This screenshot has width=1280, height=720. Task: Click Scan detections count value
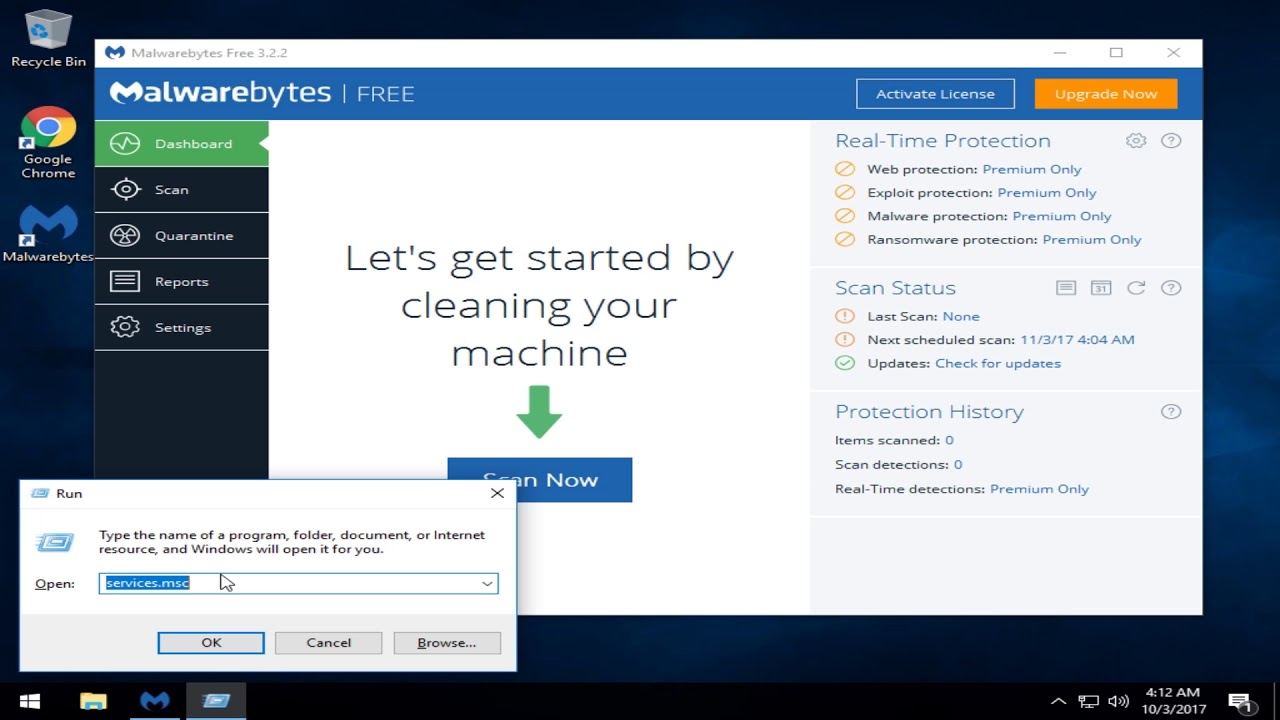coord(958,464)
